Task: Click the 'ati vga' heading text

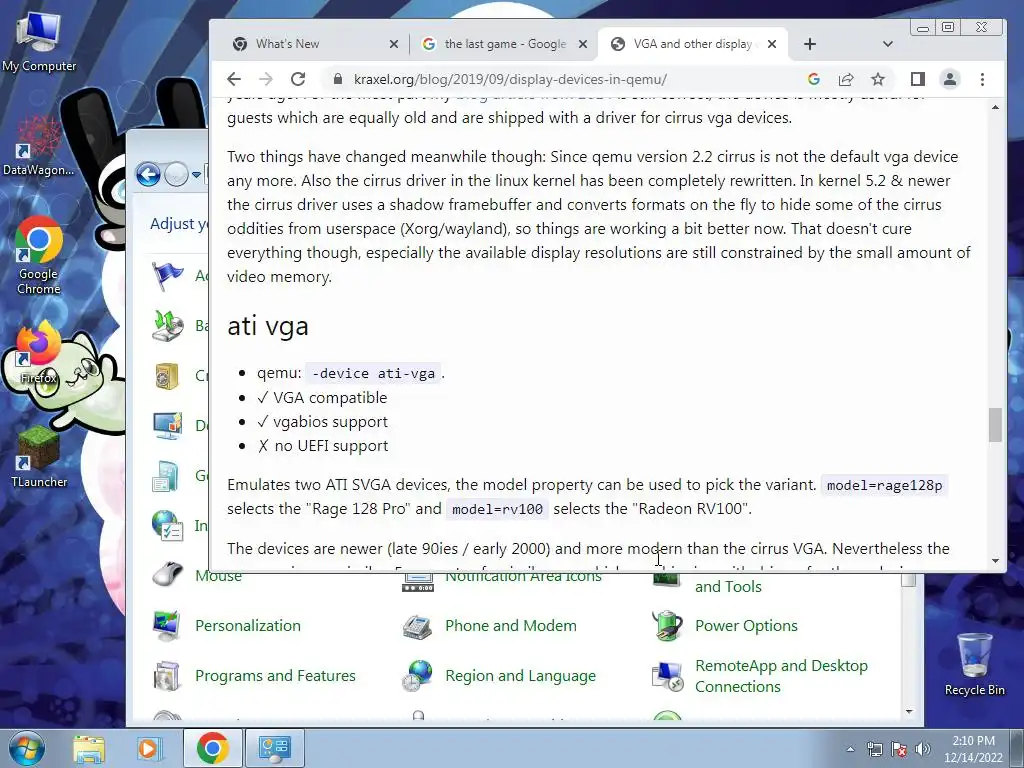Action: 268,326
